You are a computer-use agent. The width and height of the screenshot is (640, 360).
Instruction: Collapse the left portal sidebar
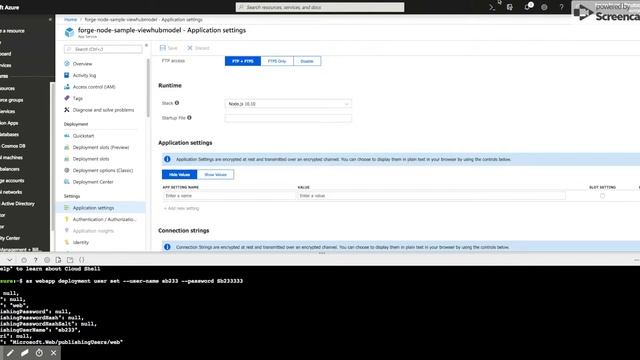pos(50,19)
